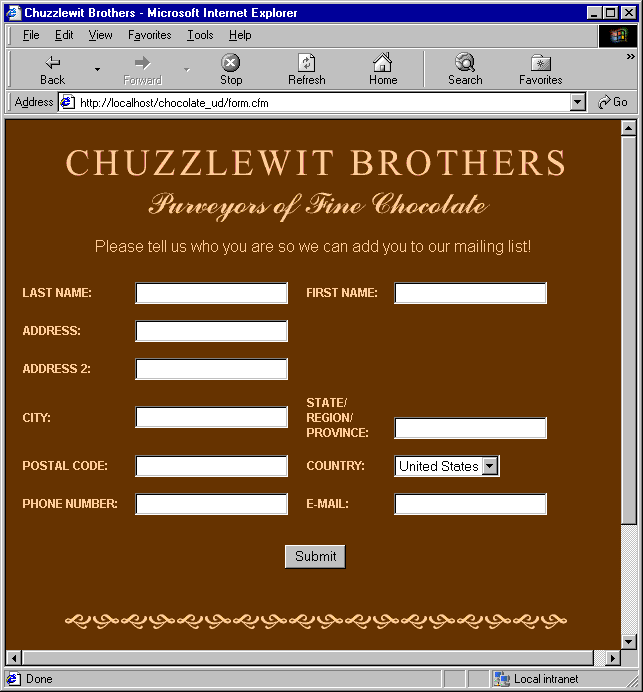The height and width of the screenshot is (692, 643).
Task: Maximize the Internet Explorer window
Action: 610,13
